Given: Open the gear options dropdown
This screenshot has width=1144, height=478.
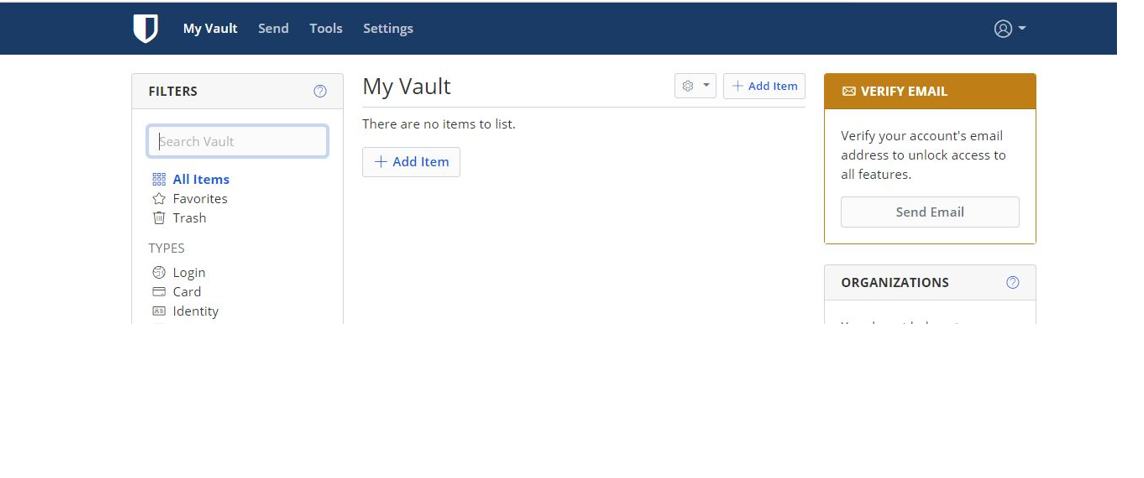Looking at the screenshot, I should [x=695, y=86].
